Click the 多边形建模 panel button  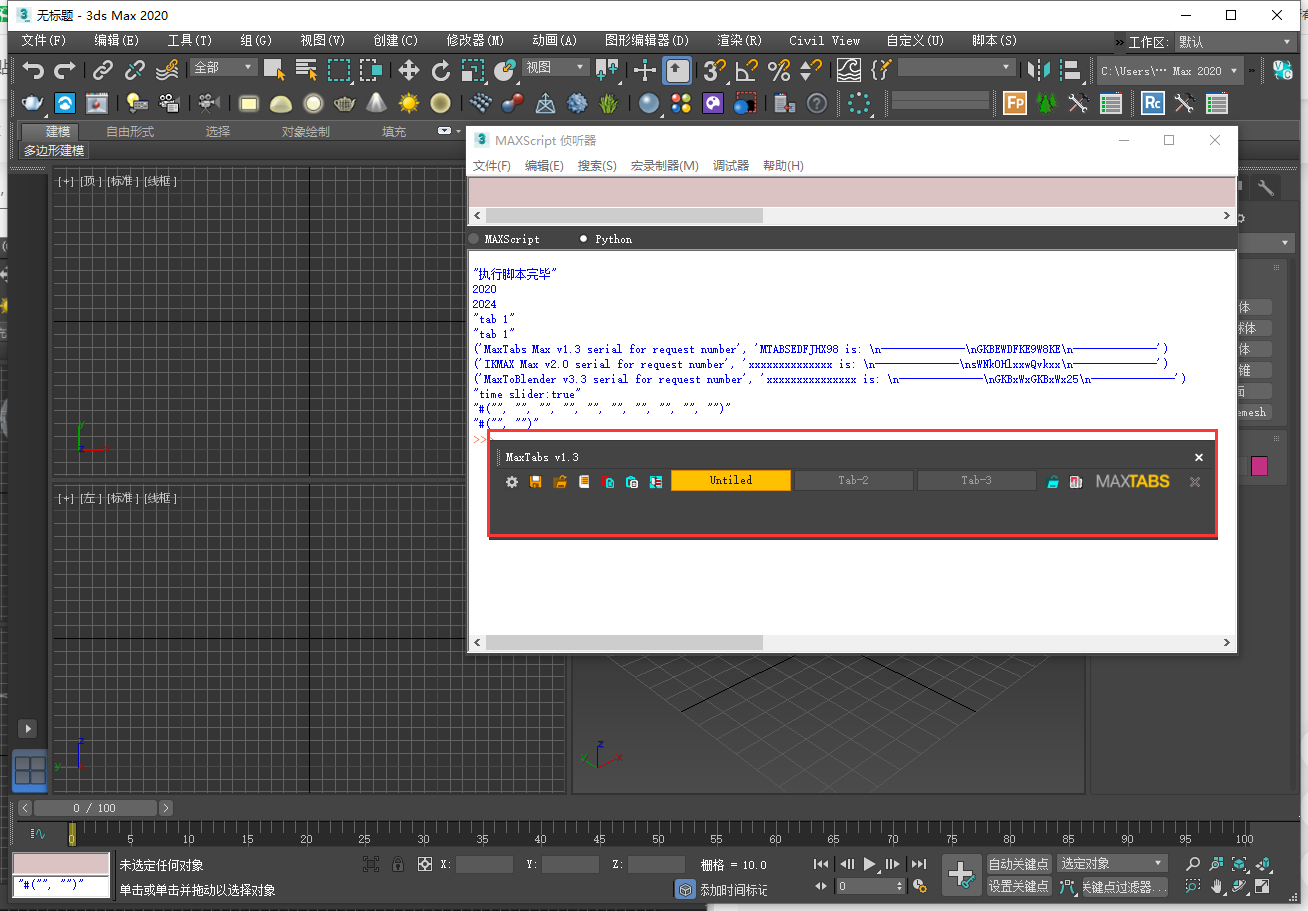[55, 151]
